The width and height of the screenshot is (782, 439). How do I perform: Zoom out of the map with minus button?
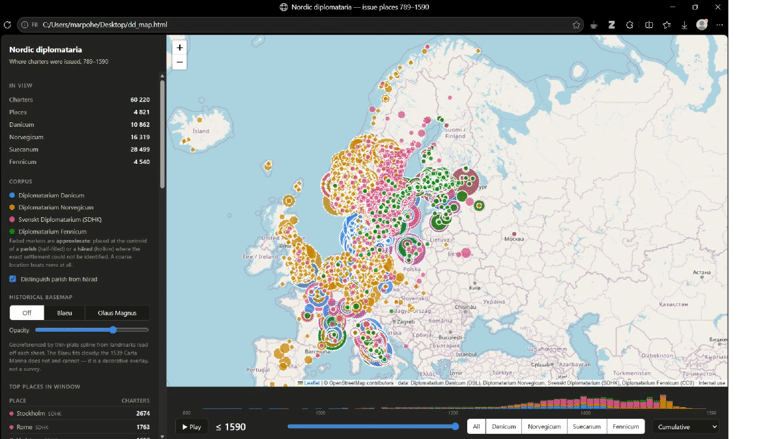coord(180,62)
